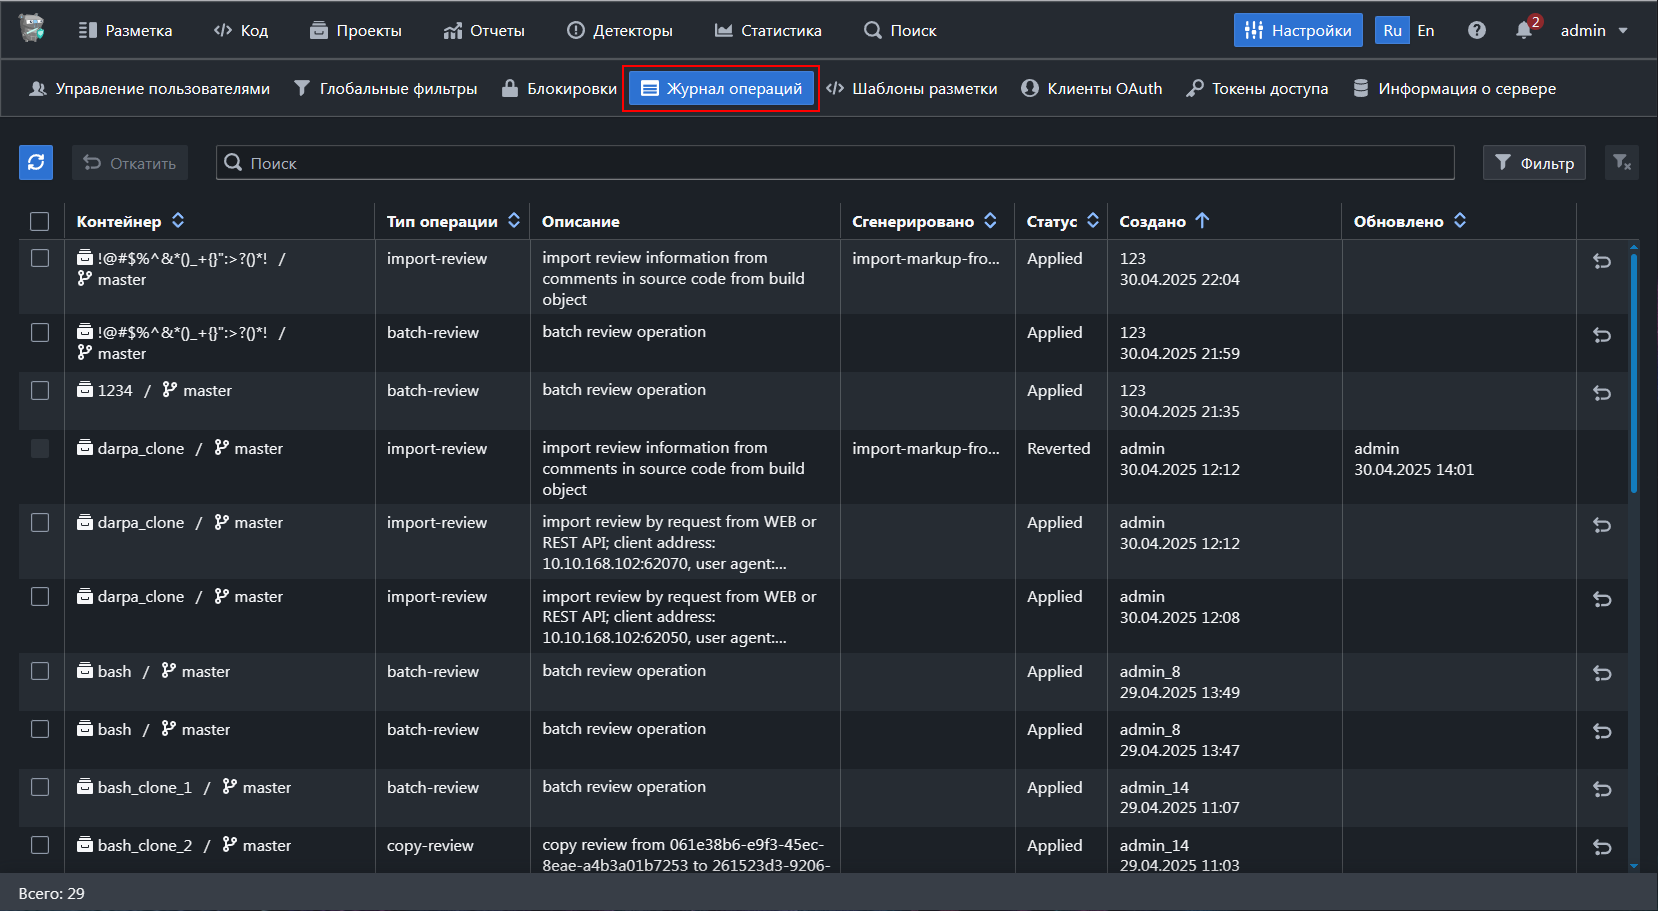The width and height of the screenshot is (1658, 911).
Task: Toggle the select-all checkbox in header
Action: coord(40,221)
